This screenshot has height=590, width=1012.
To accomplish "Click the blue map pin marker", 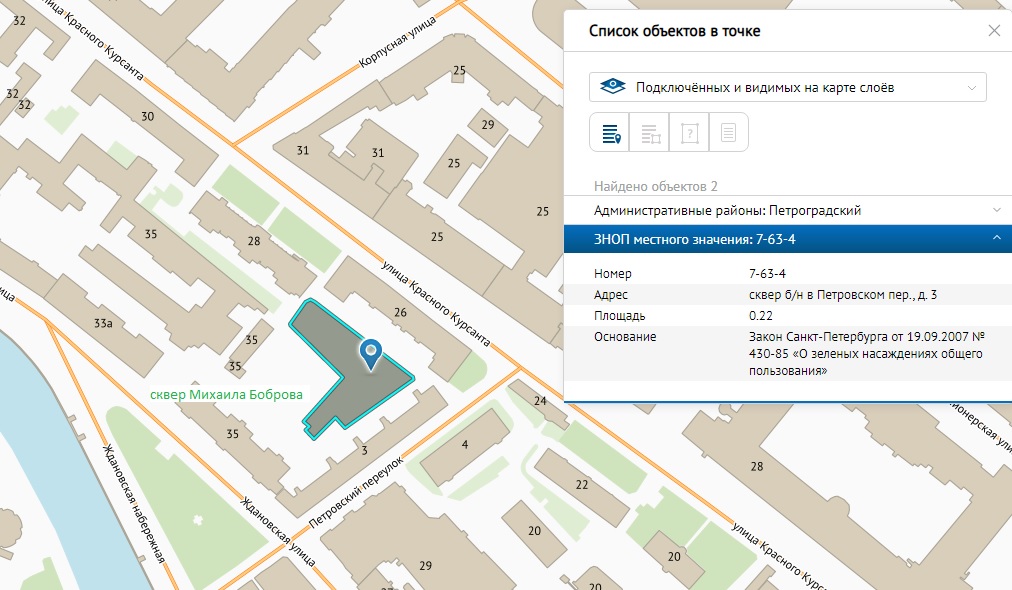I will click(371, 352).
